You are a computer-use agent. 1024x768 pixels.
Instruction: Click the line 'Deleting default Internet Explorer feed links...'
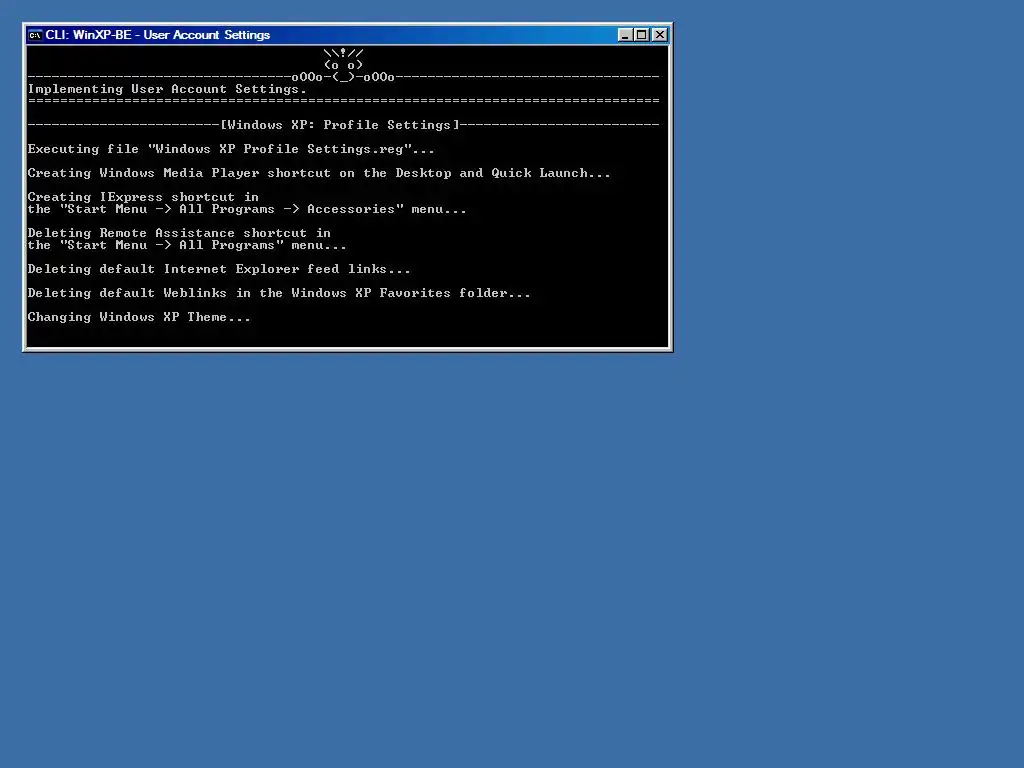coord(219,269)
